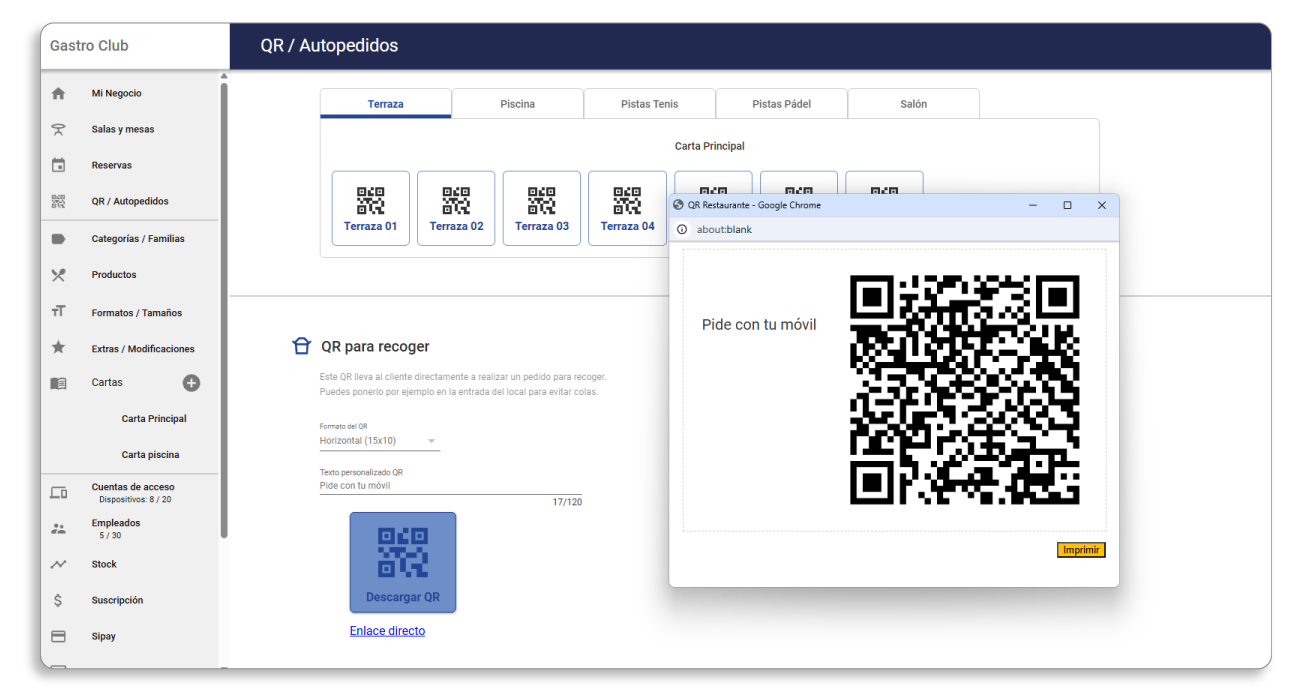The image size is (1312, 692).
Task: Open the Terraza 03 QR code
Action: click(542, 208)
